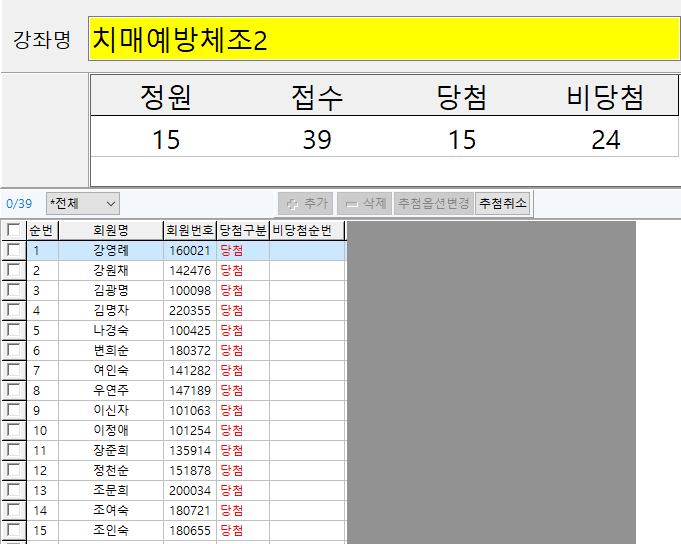
Task: Click the 당첨 status in 조인숙 row
Action: (x=231, y=530)
